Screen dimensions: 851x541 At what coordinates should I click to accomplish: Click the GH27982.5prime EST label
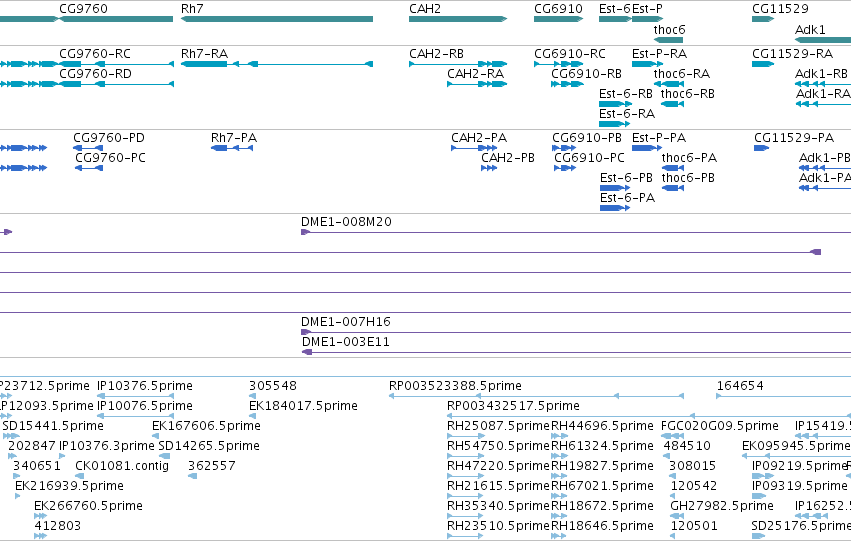coord(722,506)
